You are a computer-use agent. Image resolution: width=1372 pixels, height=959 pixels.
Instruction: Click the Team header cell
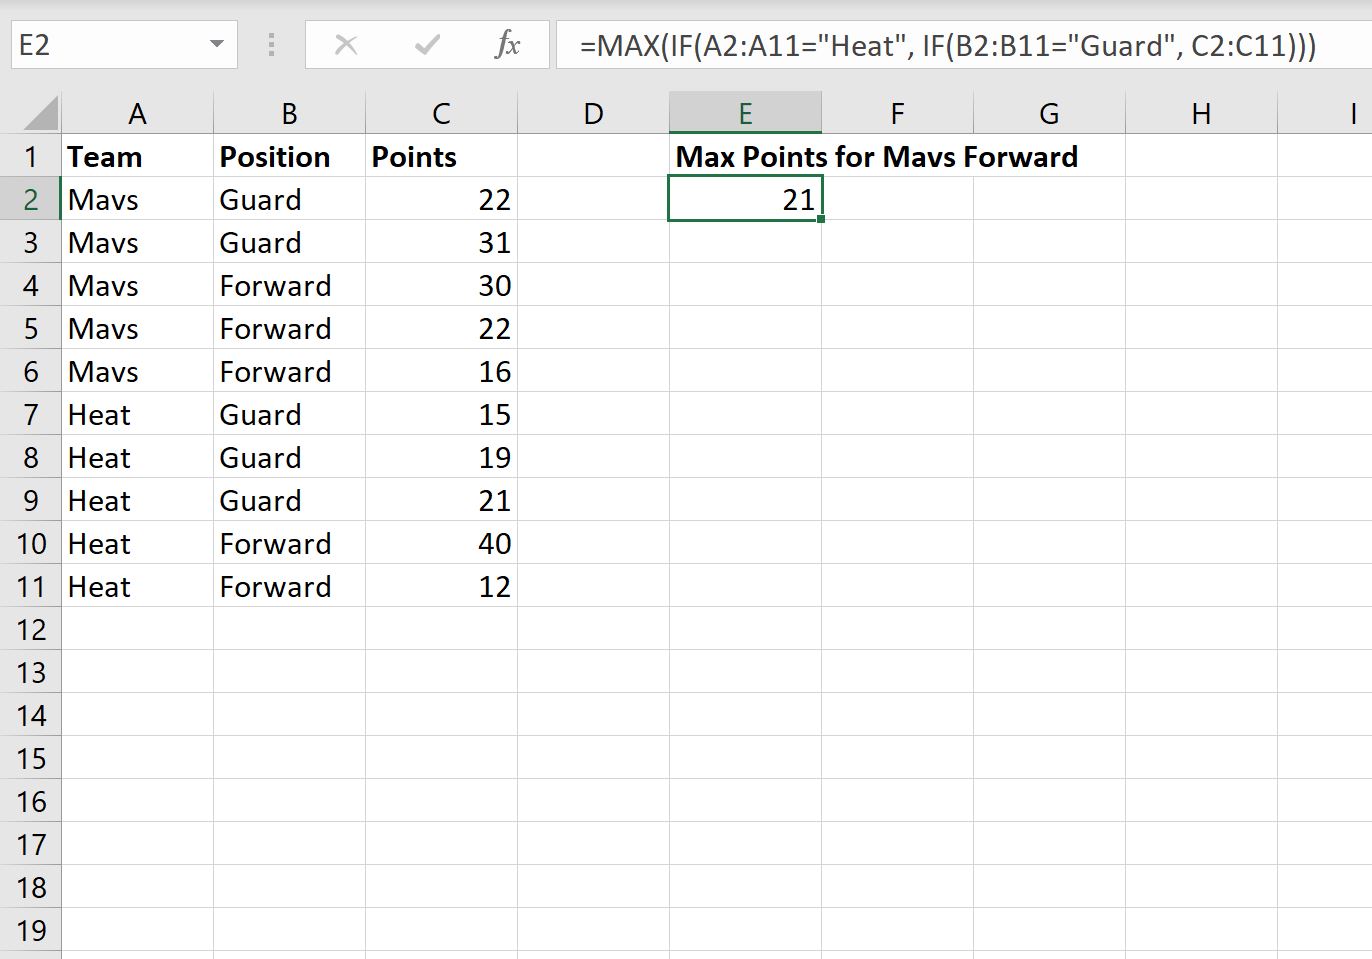pyautogui.click(x=137, y=157)
